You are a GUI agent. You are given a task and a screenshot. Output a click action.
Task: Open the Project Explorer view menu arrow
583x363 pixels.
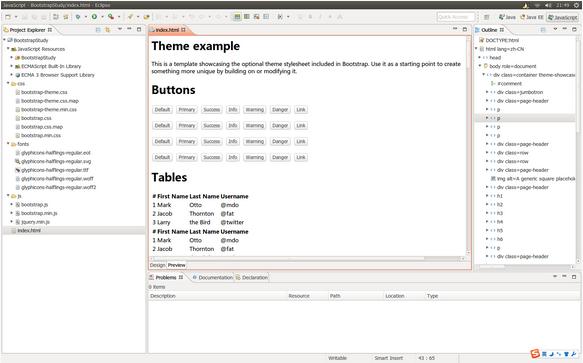click(120, 29)
